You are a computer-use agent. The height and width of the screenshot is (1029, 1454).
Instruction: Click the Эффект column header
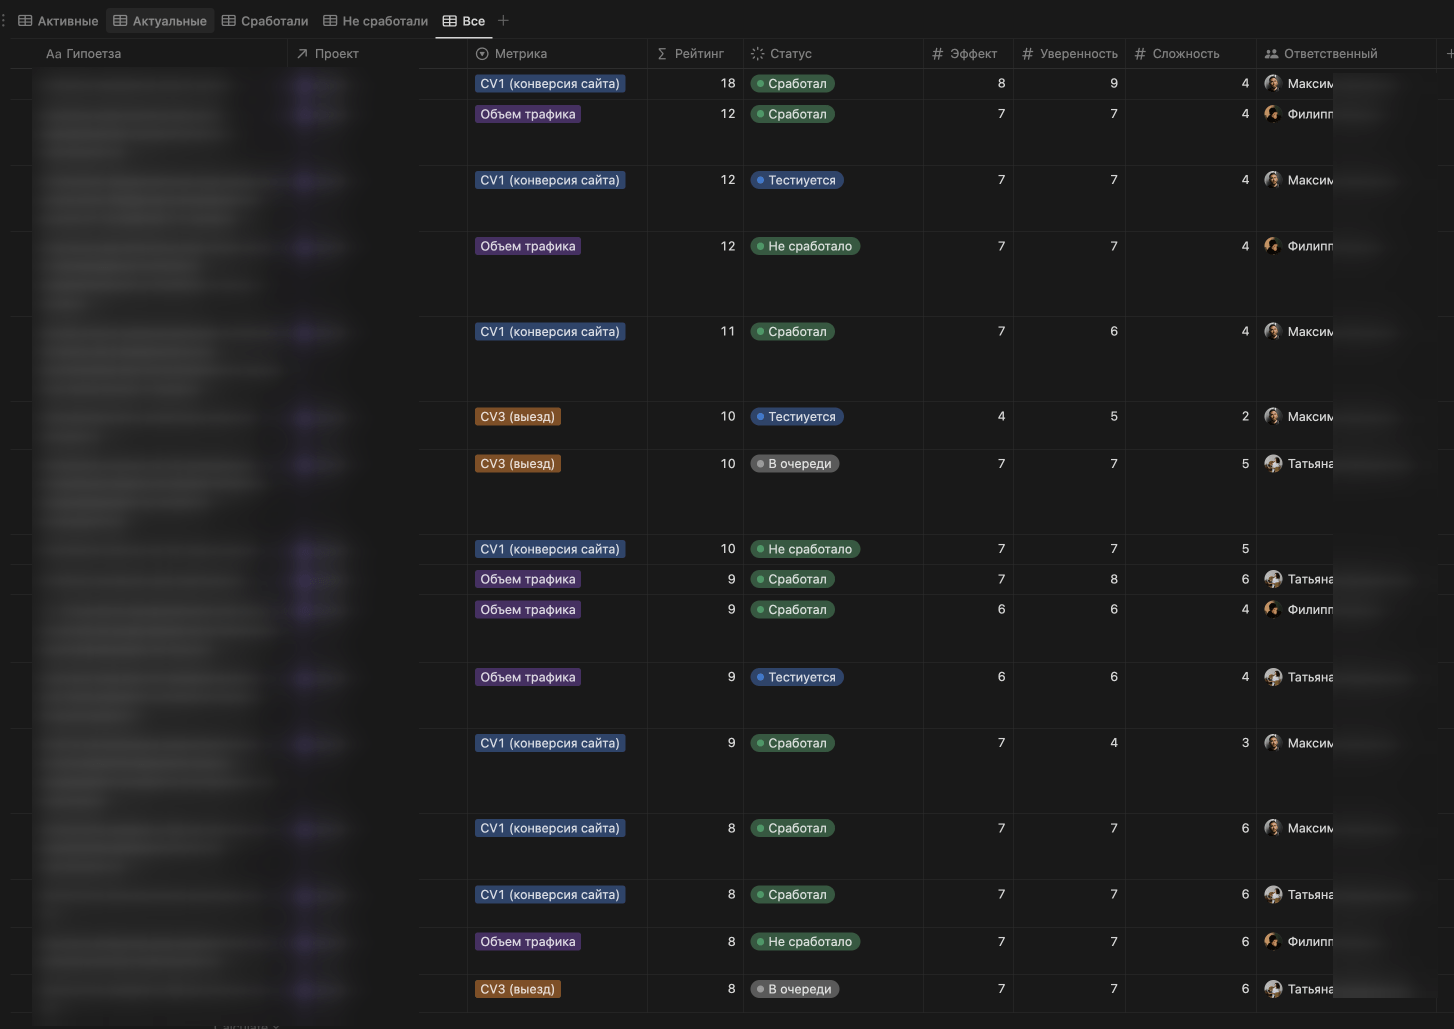pyautogui.click(x=972, y=54)
